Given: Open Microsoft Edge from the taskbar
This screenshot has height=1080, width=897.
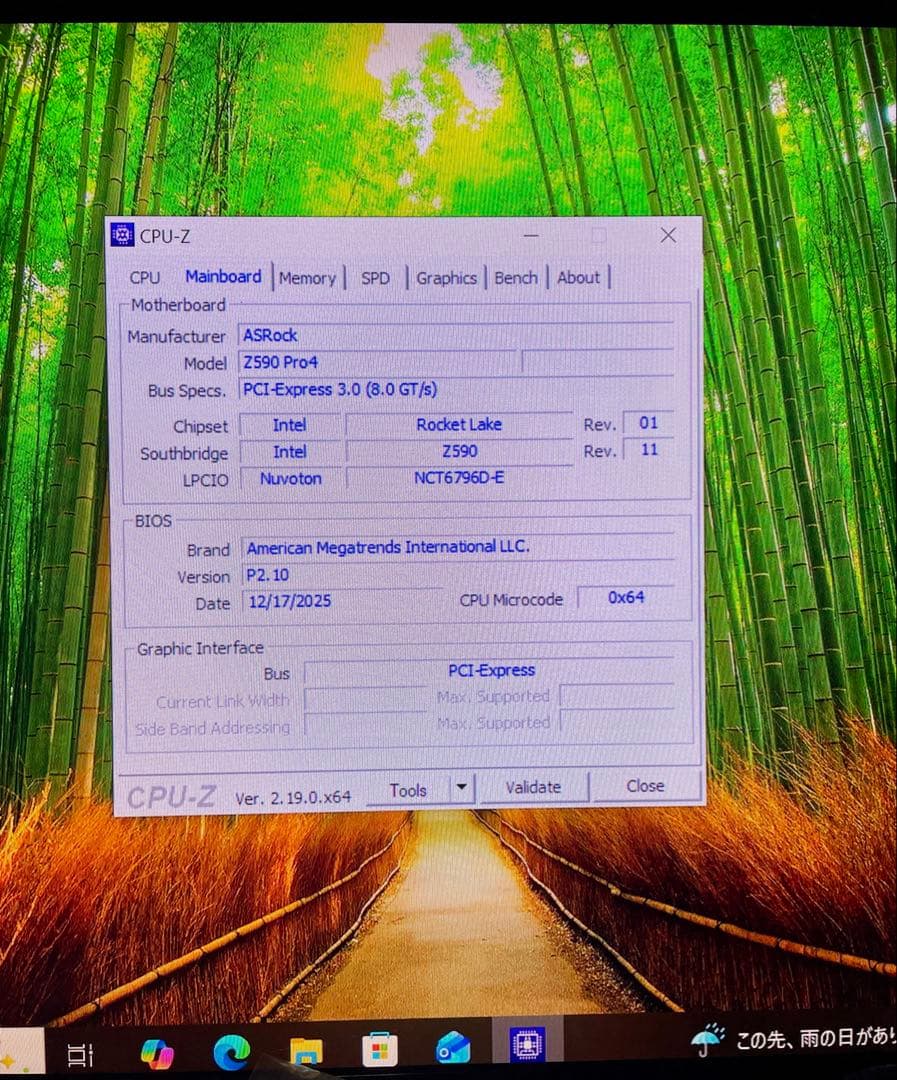Looking at the screenshot, I should click(231, 1052).
